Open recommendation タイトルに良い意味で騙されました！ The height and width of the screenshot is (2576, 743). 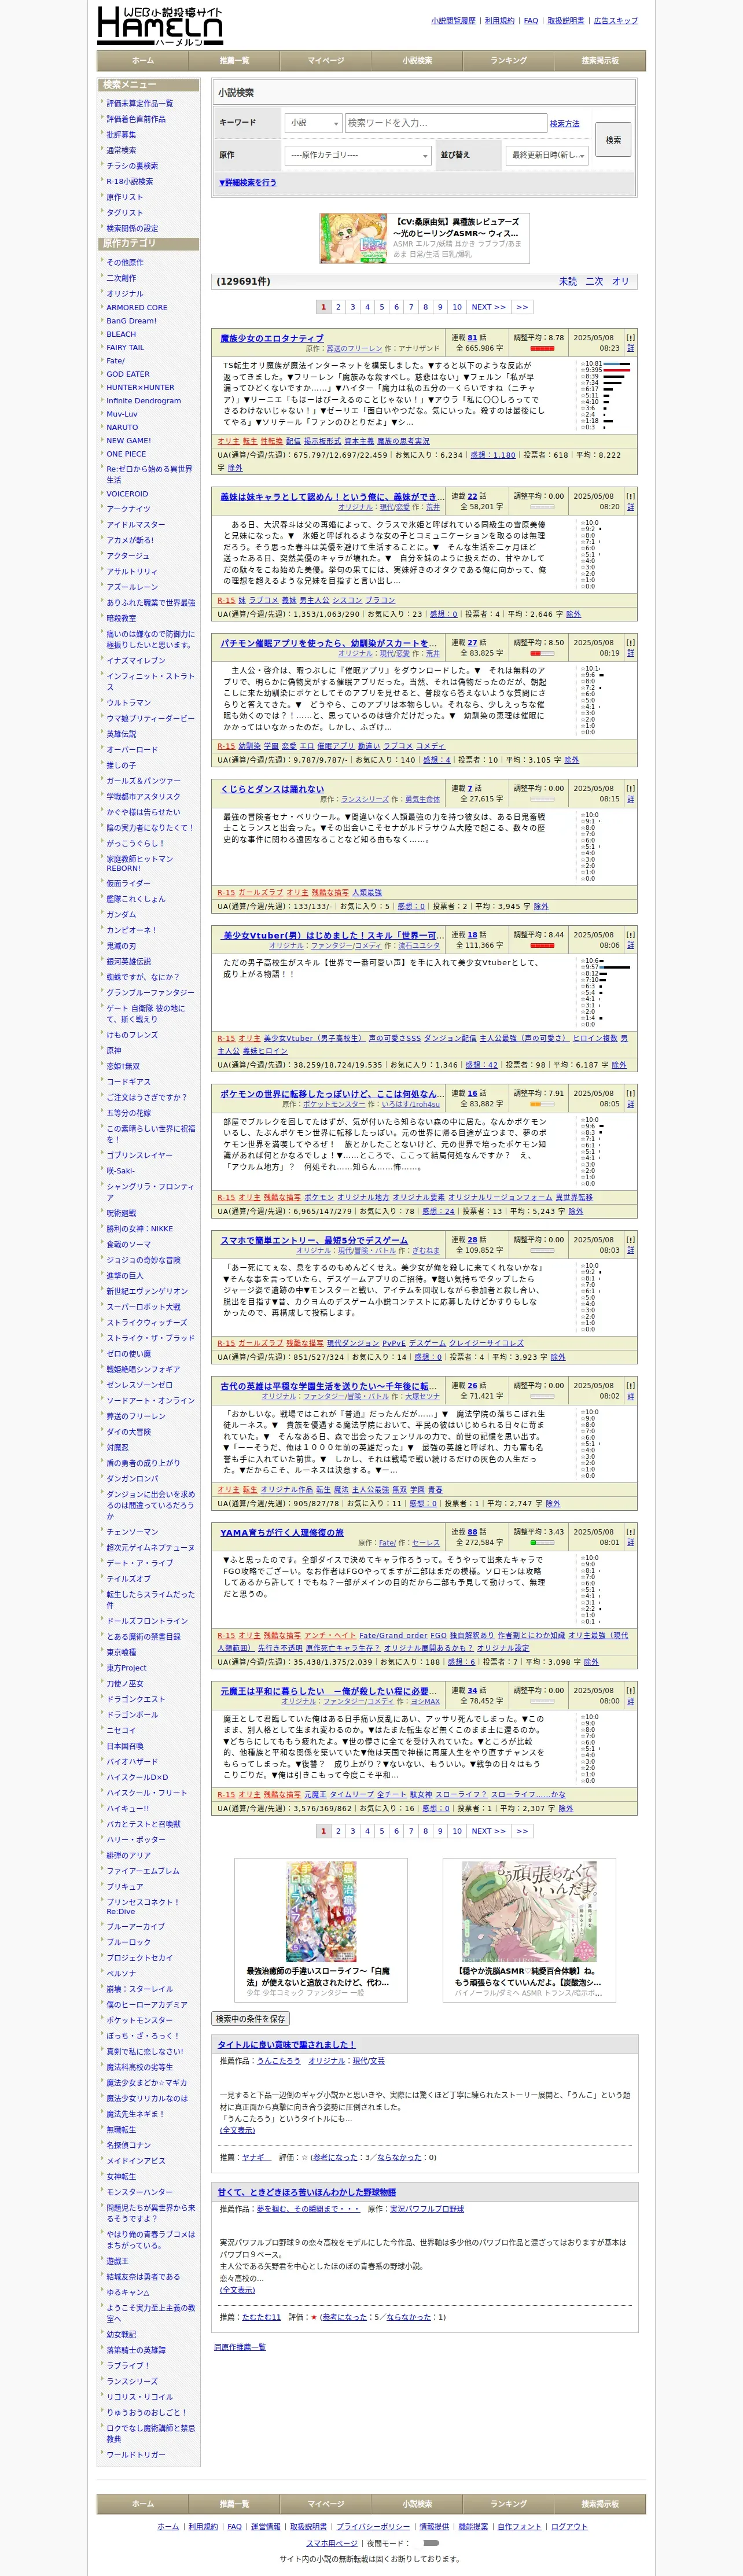287,2045
